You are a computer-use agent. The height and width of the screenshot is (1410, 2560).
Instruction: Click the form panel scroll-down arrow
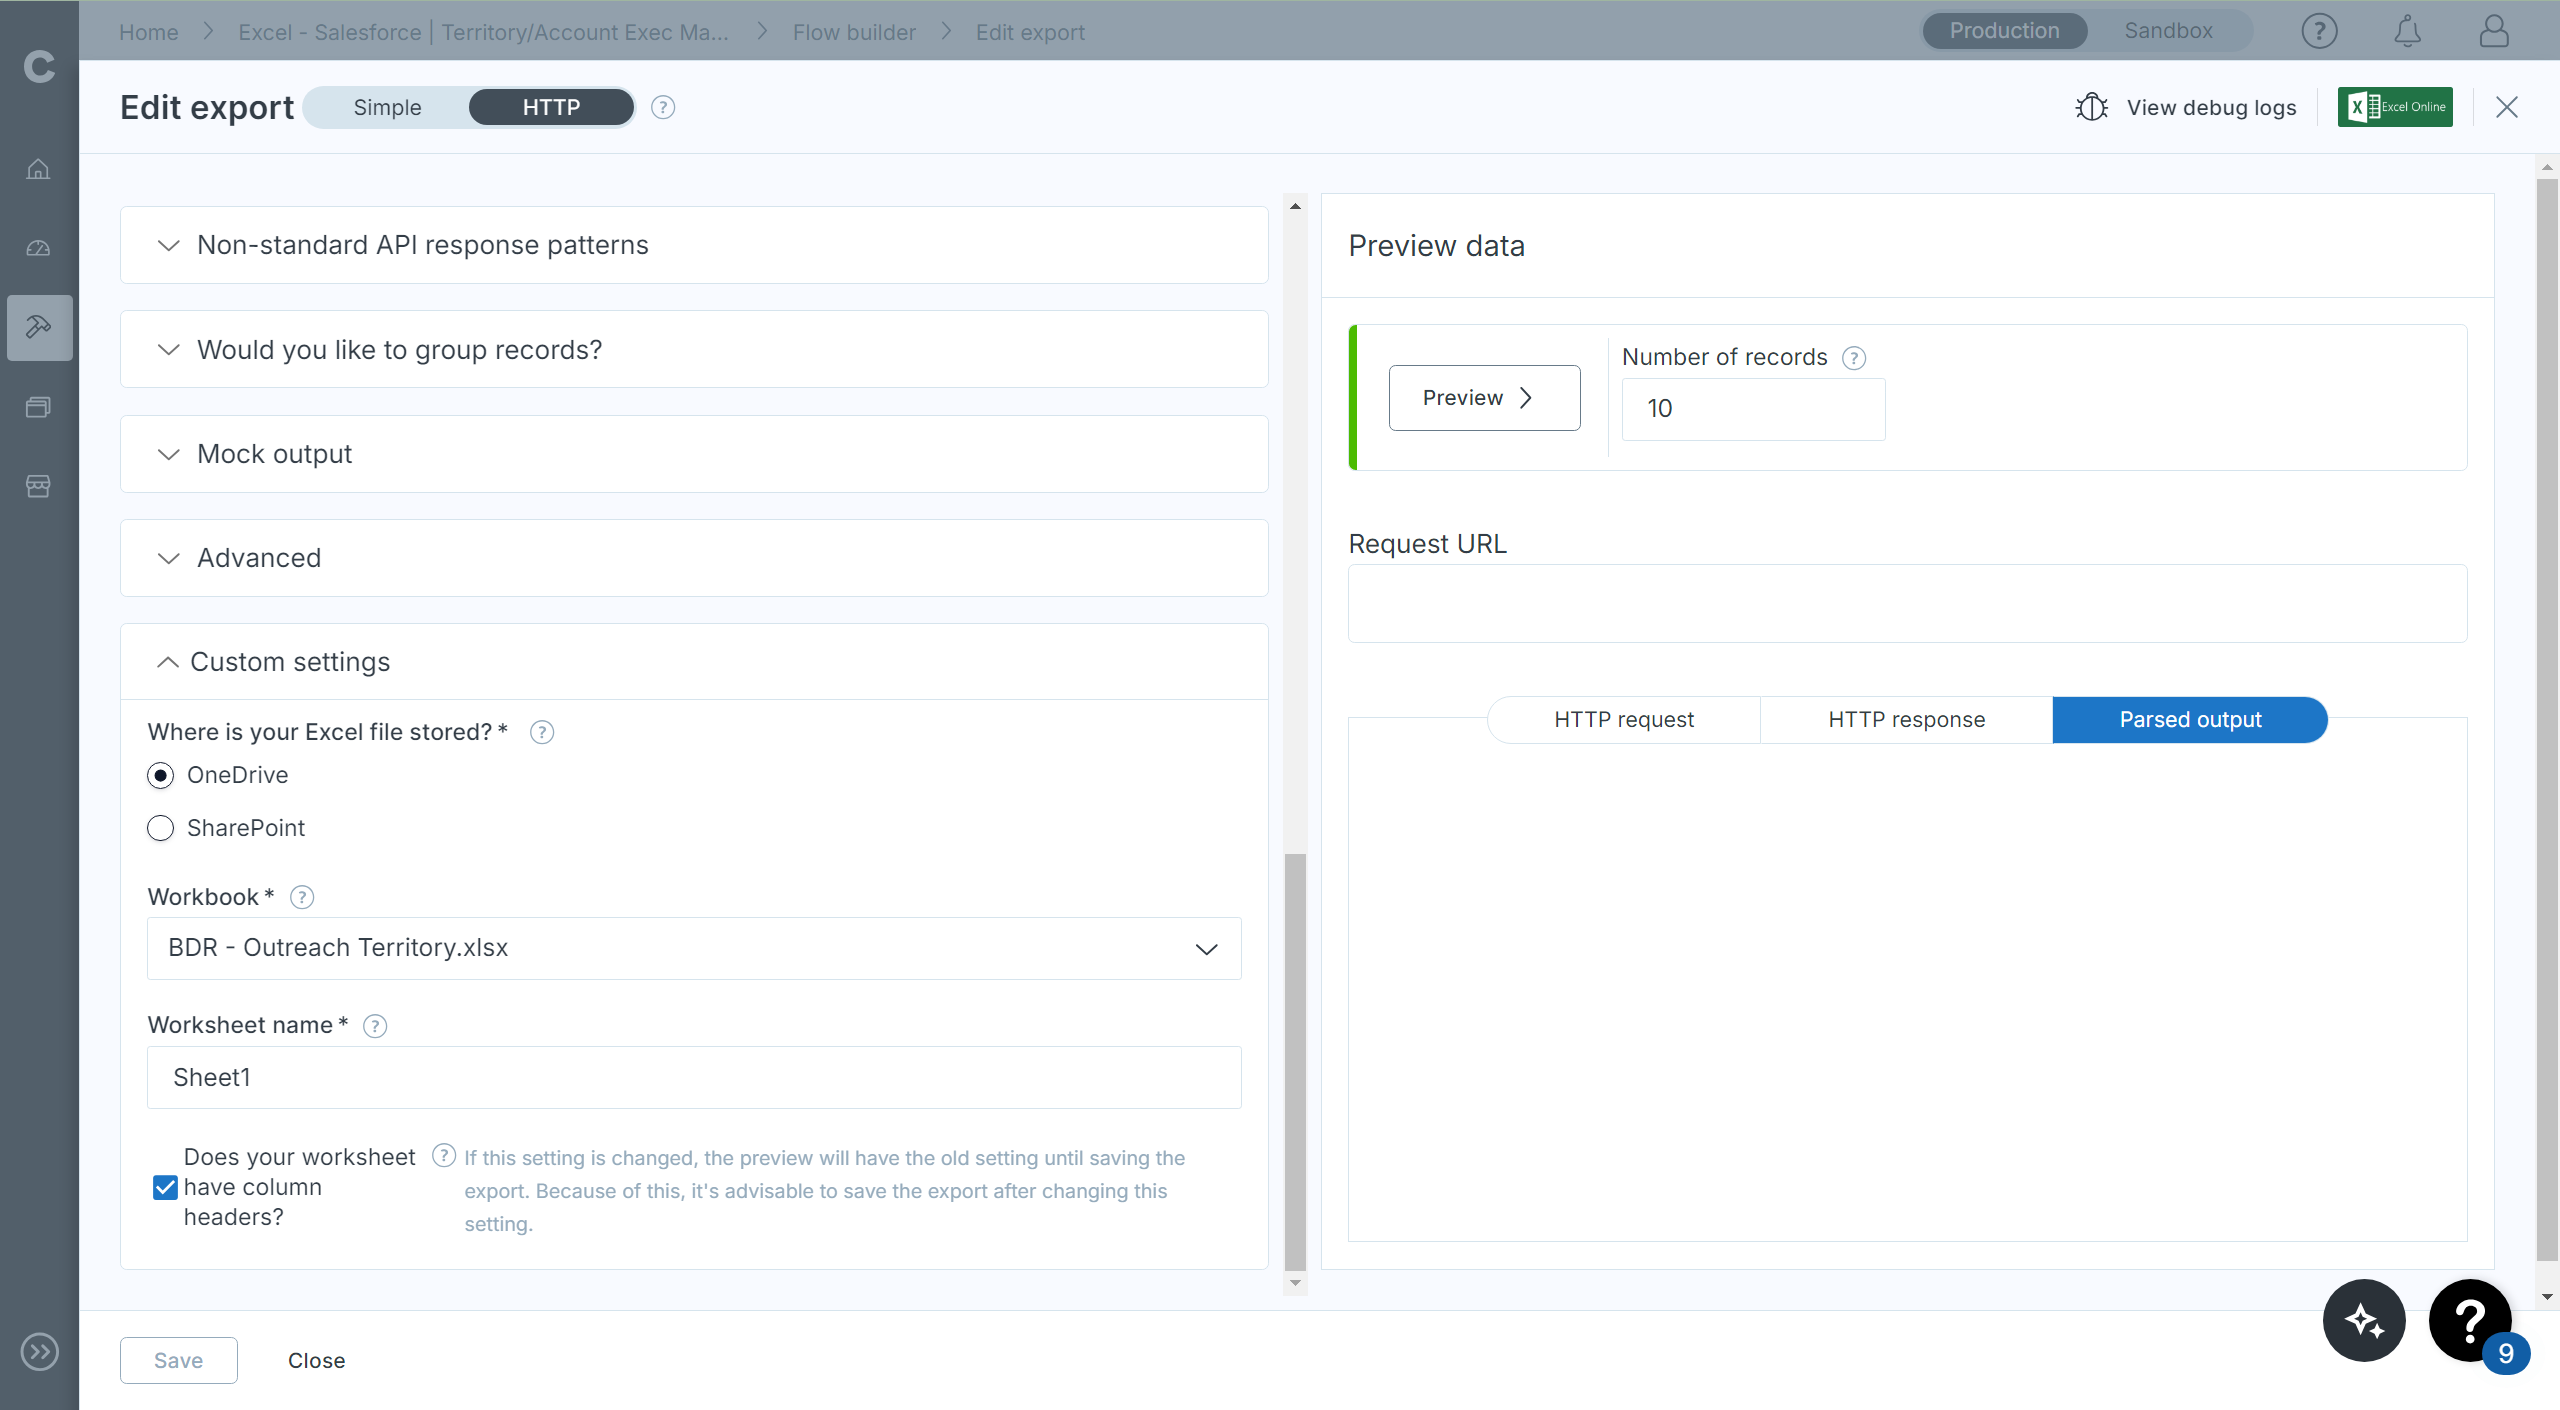click(1295, 1283)
